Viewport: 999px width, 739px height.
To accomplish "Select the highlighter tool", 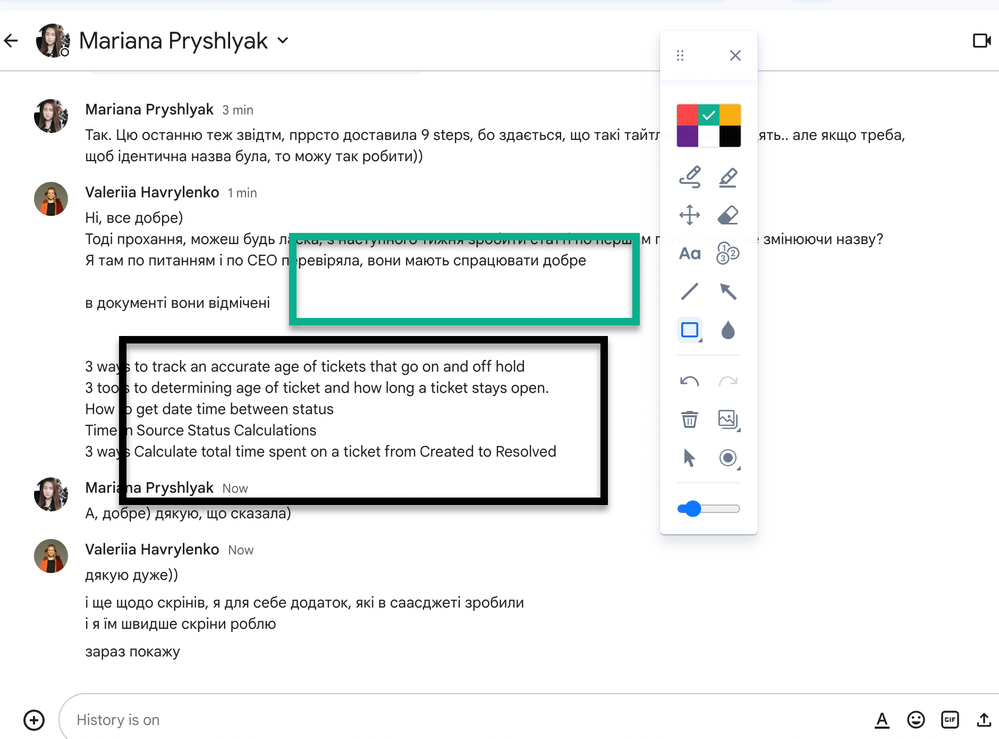I will click(x=728, y=177).
